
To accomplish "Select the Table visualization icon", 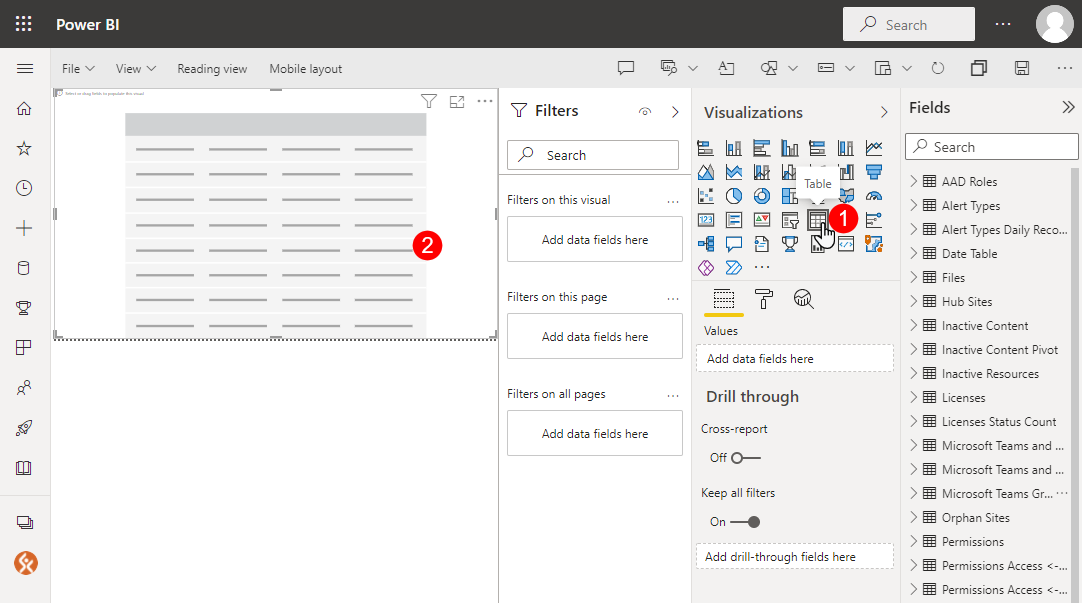I will 817,220.
